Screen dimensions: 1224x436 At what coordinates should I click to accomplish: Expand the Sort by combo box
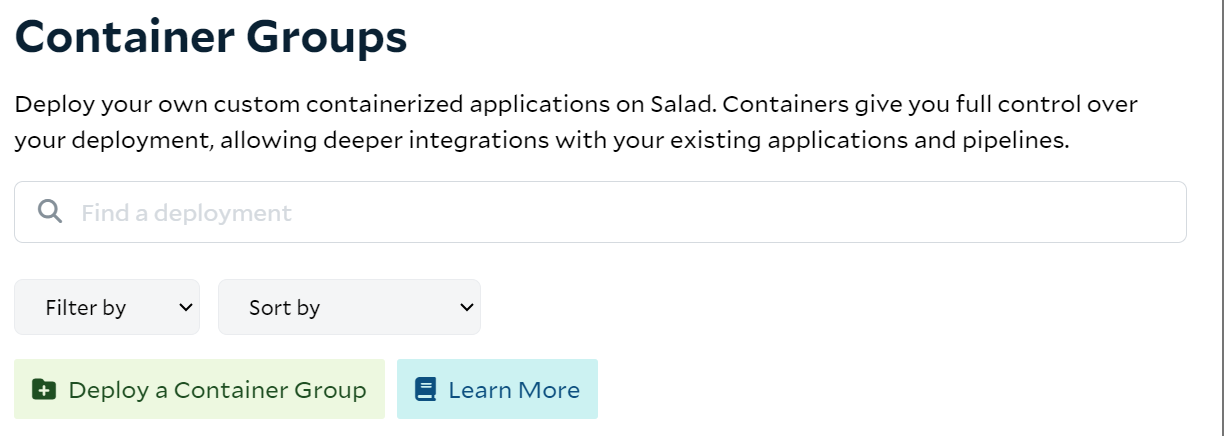(x=349, y=307)
